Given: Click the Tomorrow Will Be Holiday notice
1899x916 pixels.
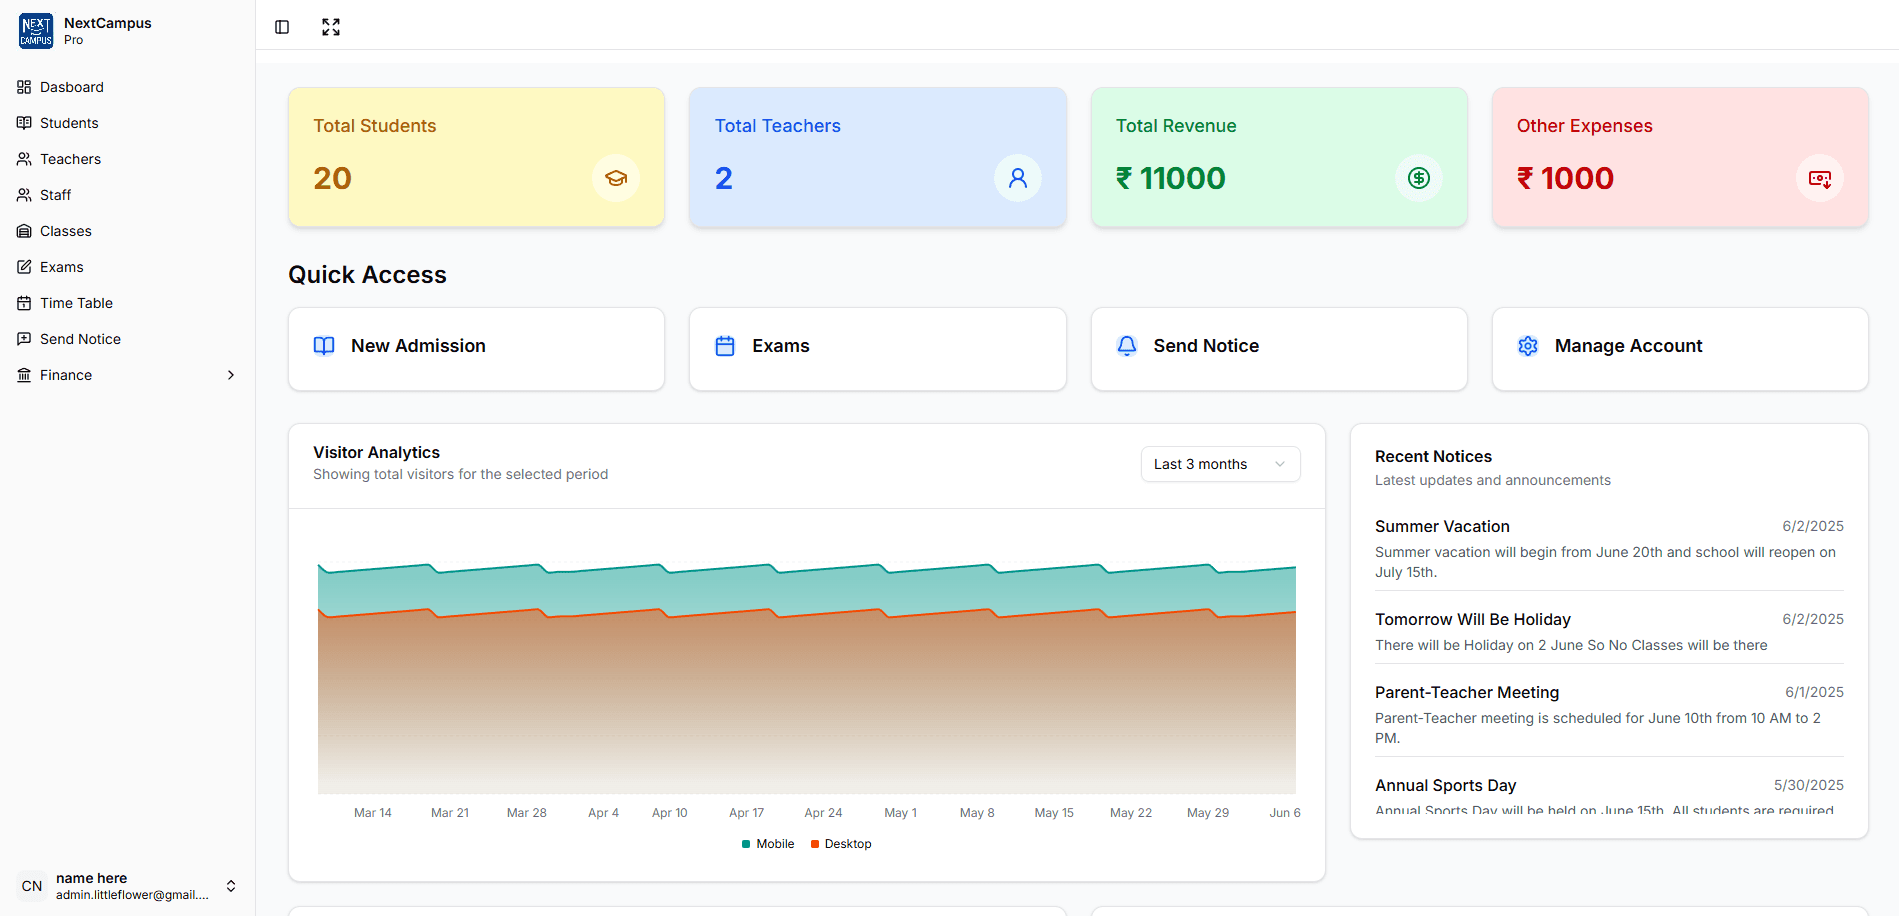Looking at the screenshot, I should point(1473,619).
